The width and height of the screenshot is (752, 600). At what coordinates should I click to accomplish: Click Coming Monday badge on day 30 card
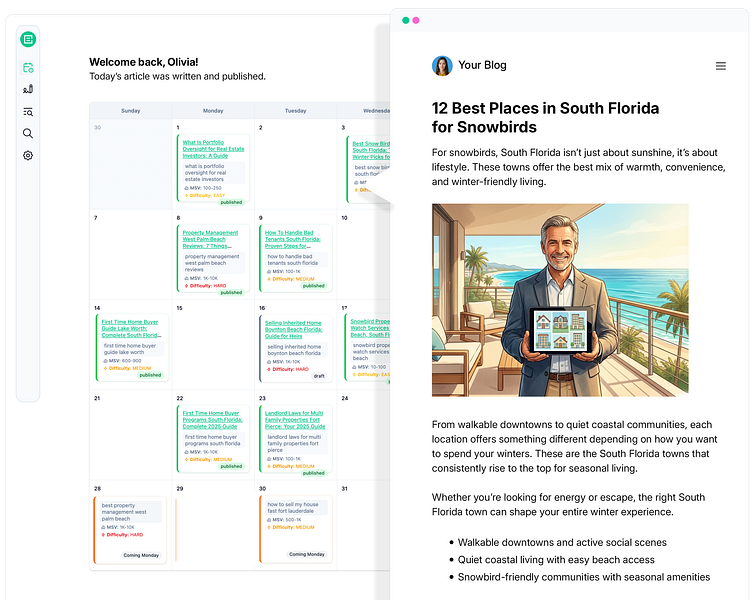tap(306, 554)
